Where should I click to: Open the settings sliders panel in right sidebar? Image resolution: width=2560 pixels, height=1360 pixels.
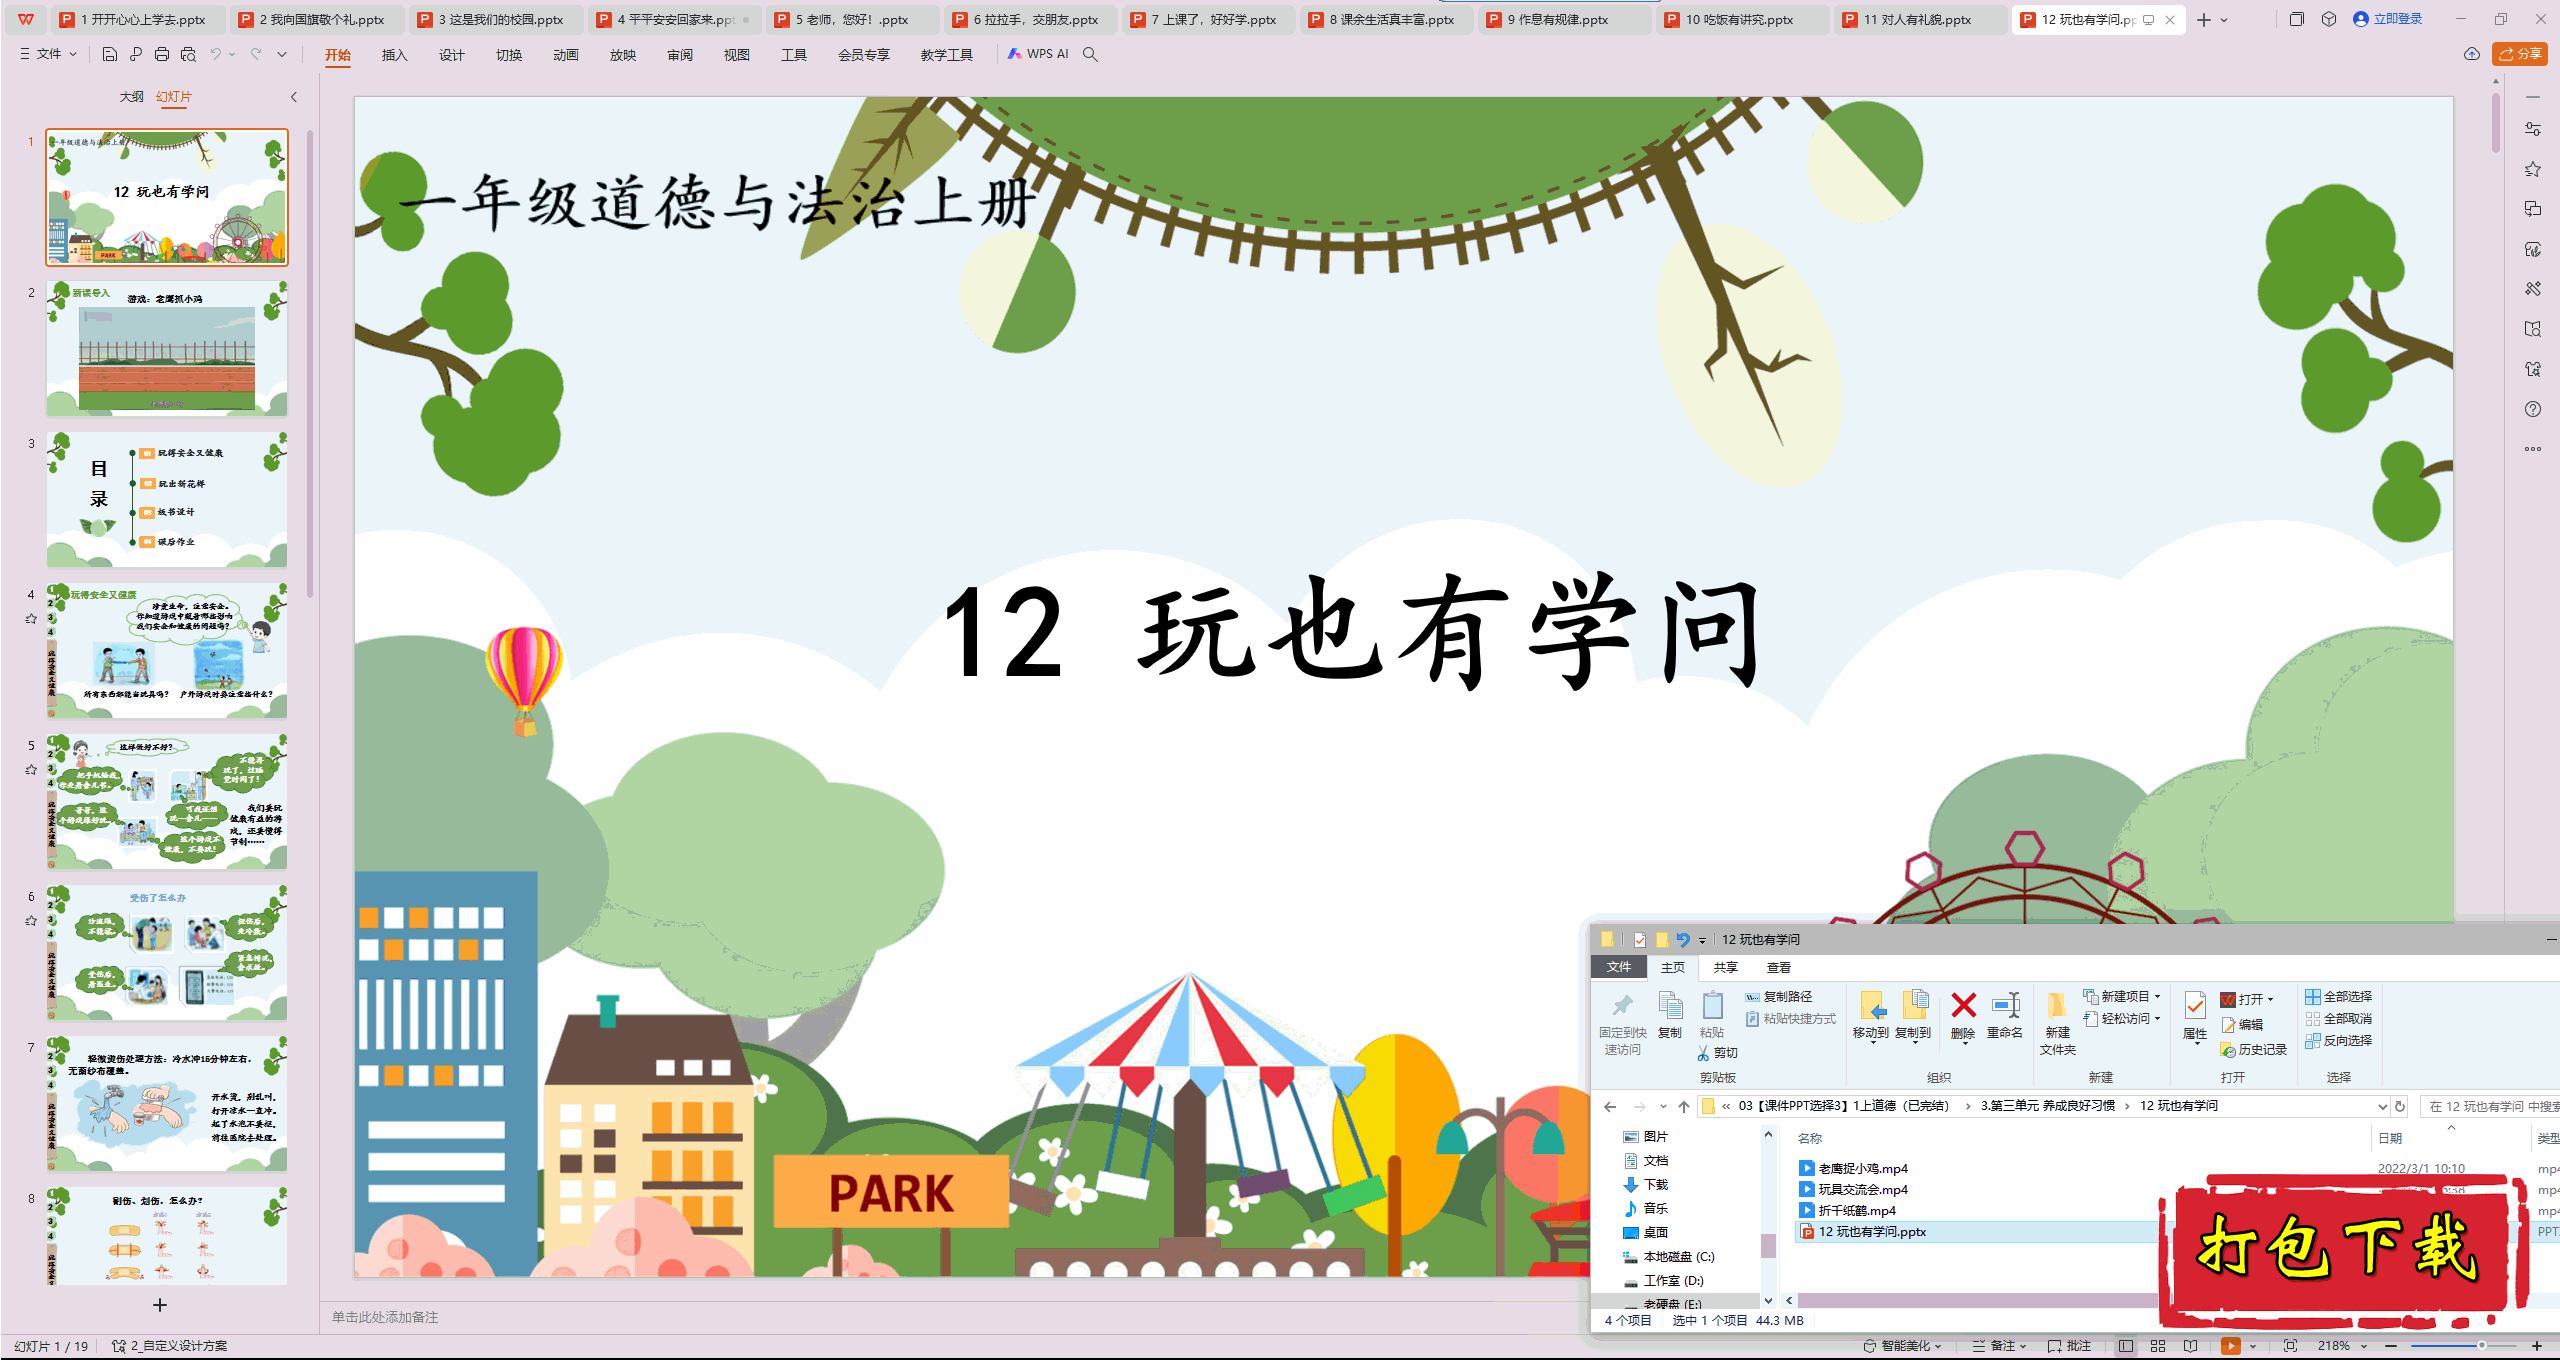pos(2532,129)
